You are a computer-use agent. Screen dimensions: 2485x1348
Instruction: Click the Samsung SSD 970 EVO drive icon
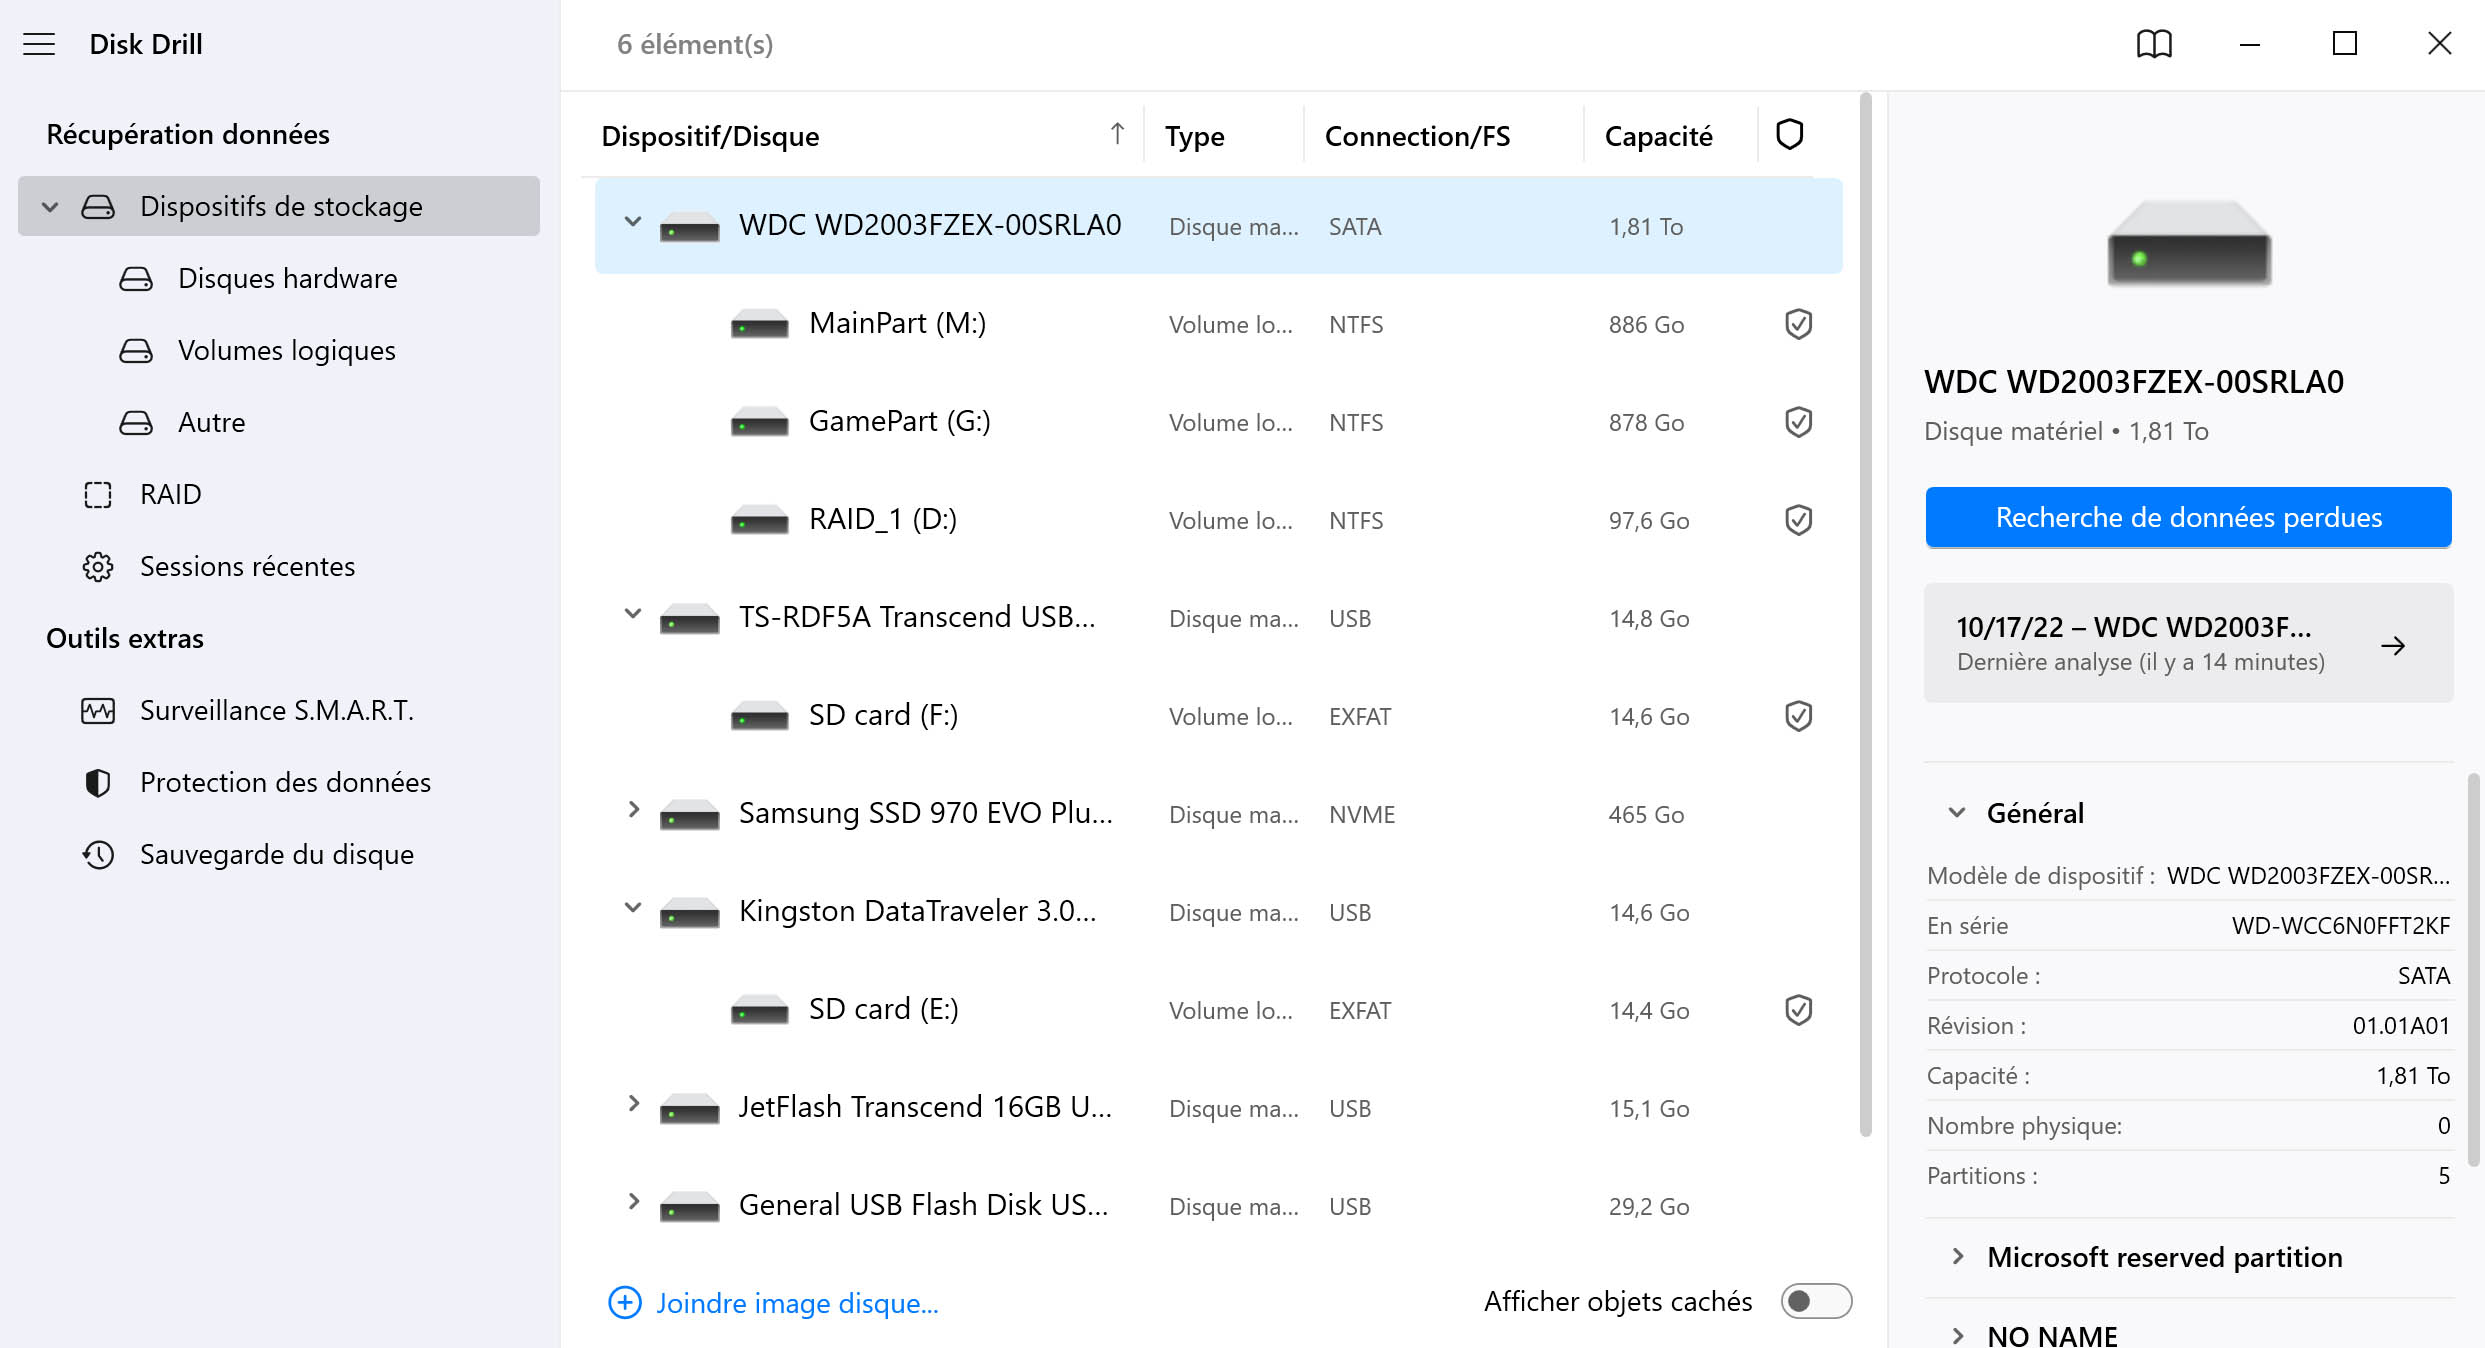pos(689,815)
